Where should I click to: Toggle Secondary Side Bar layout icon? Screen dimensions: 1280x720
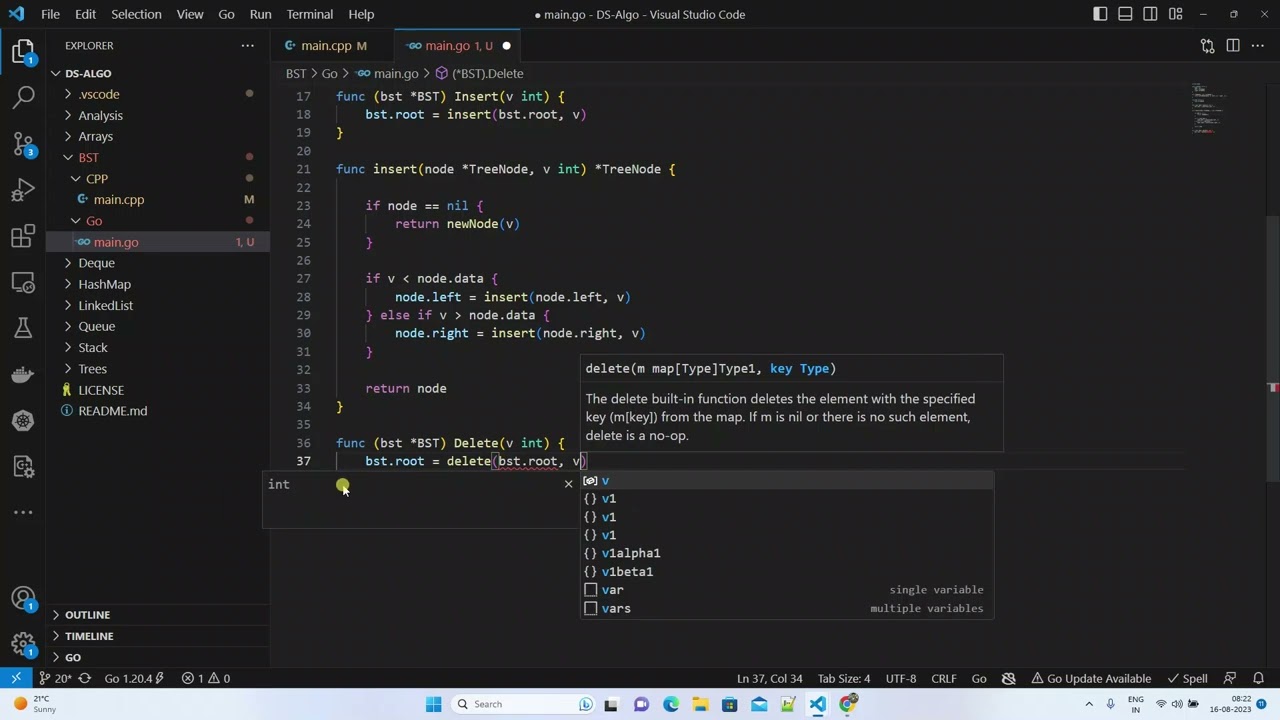(x=1150, y=14)
